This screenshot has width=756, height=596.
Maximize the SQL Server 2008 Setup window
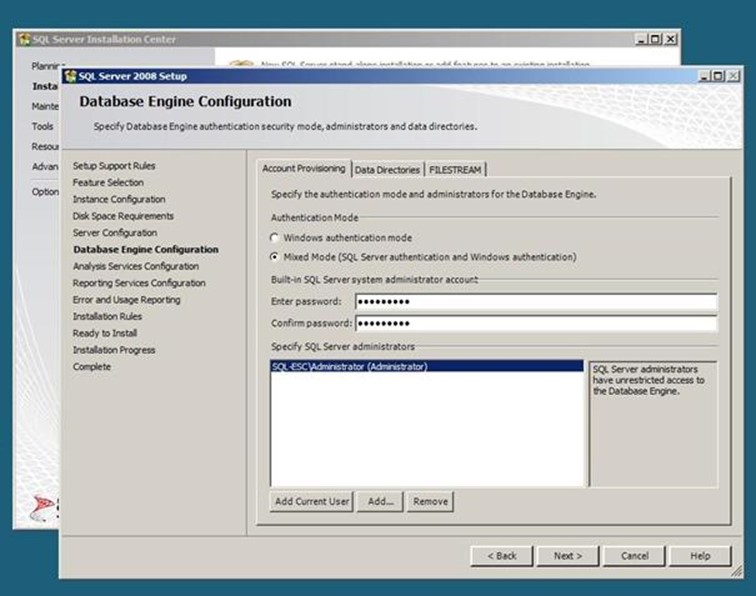pos(718,76)
